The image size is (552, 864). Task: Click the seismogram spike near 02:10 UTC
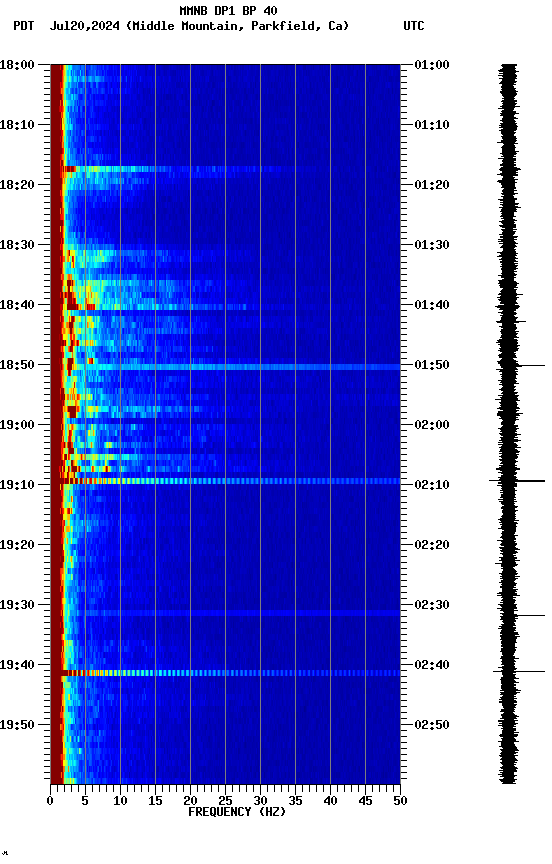517,481
